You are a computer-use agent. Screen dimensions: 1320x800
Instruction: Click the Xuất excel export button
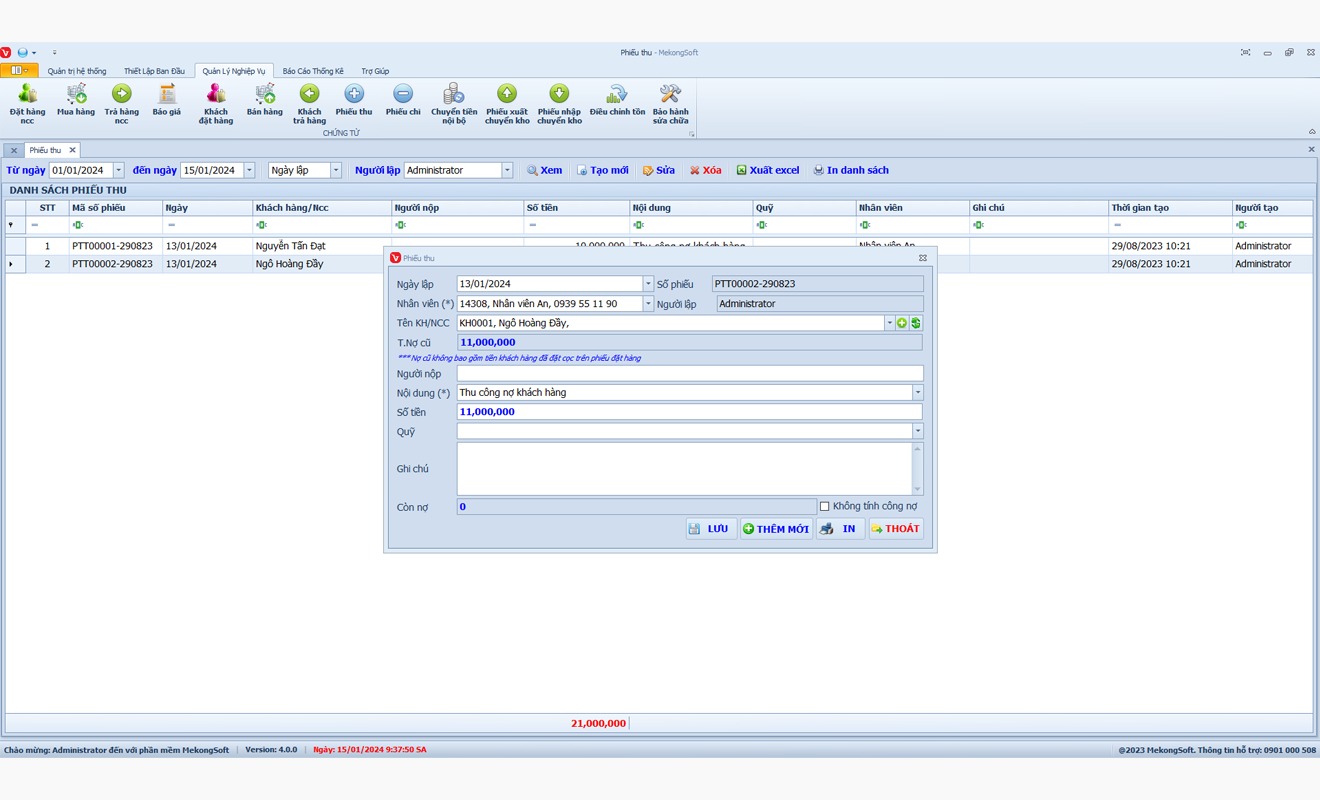[768, 170]
